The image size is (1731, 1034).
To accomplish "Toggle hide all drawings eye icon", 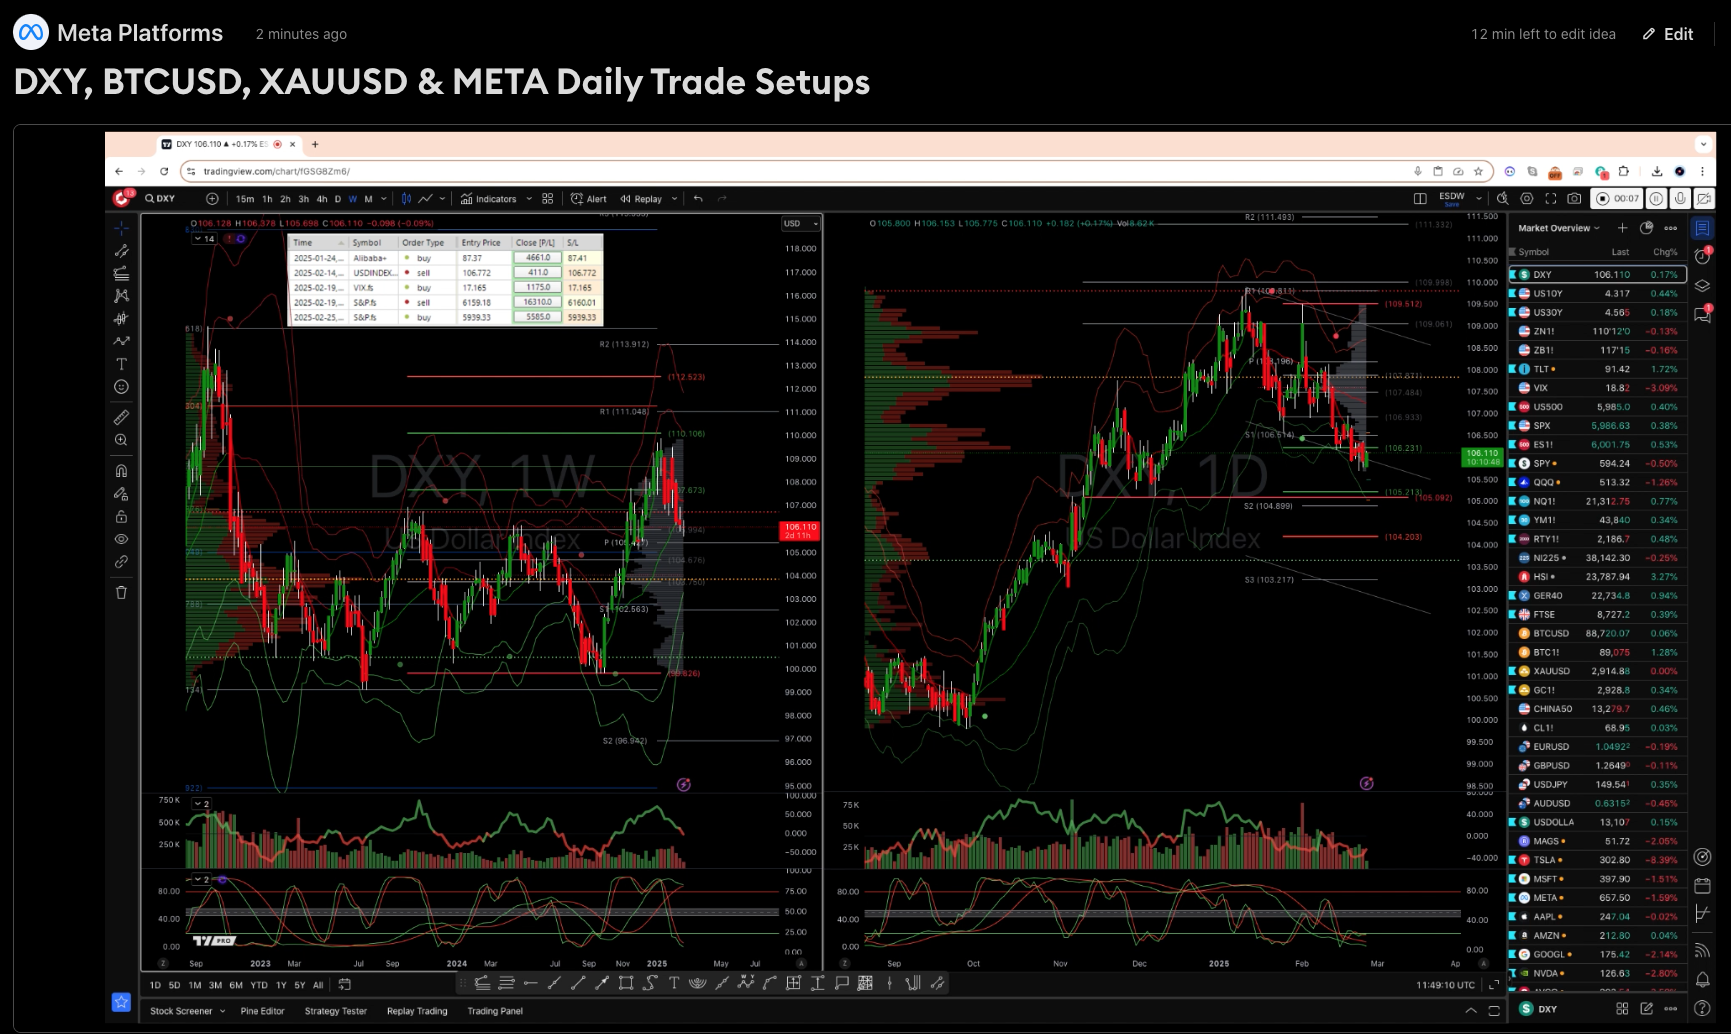I will [x=121, y=539].
